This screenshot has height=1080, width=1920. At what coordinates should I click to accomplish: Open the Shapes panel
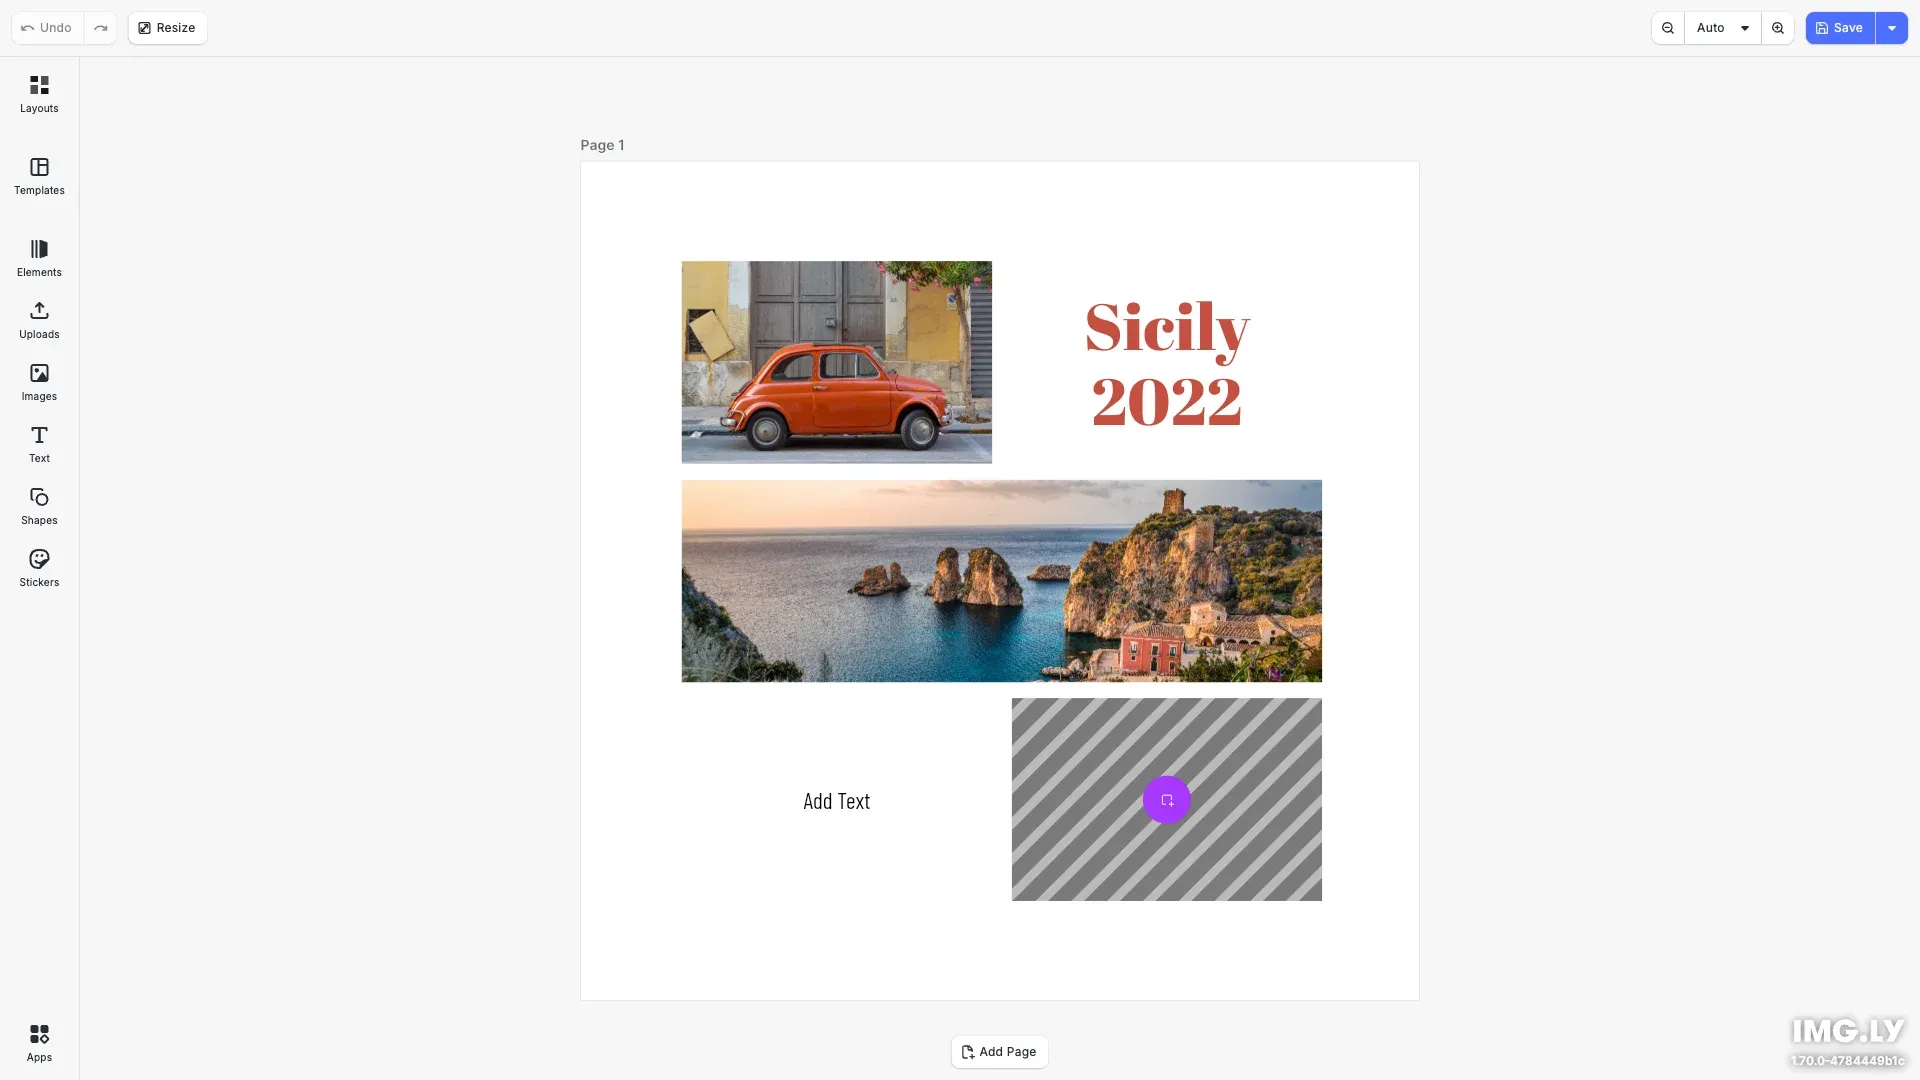pos(39,505)
